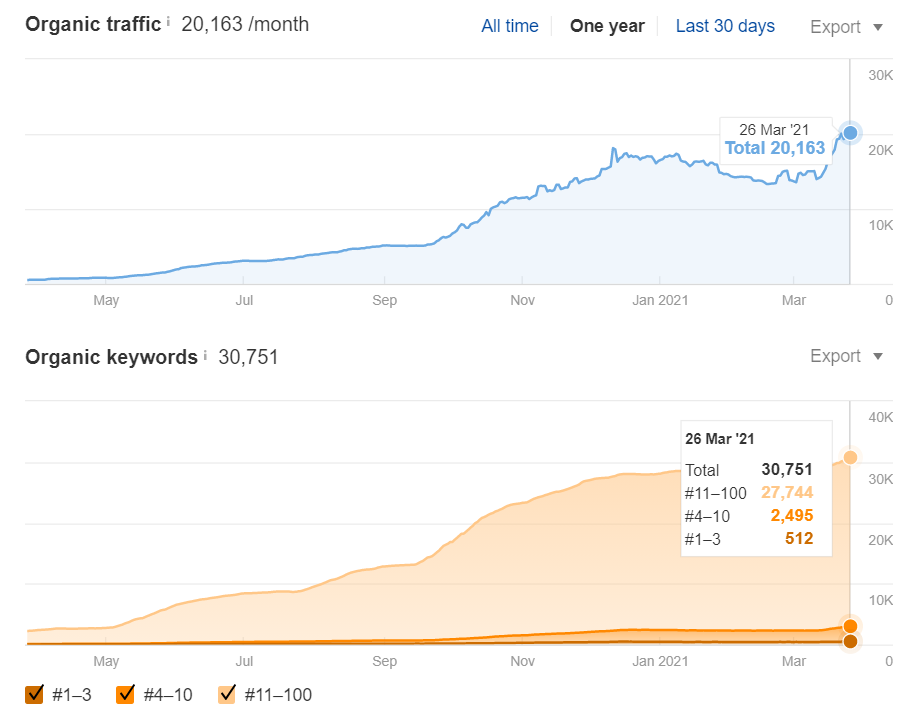
Task: Click the medium orange #4–10 endpoint marker
Action: point(850,626)
